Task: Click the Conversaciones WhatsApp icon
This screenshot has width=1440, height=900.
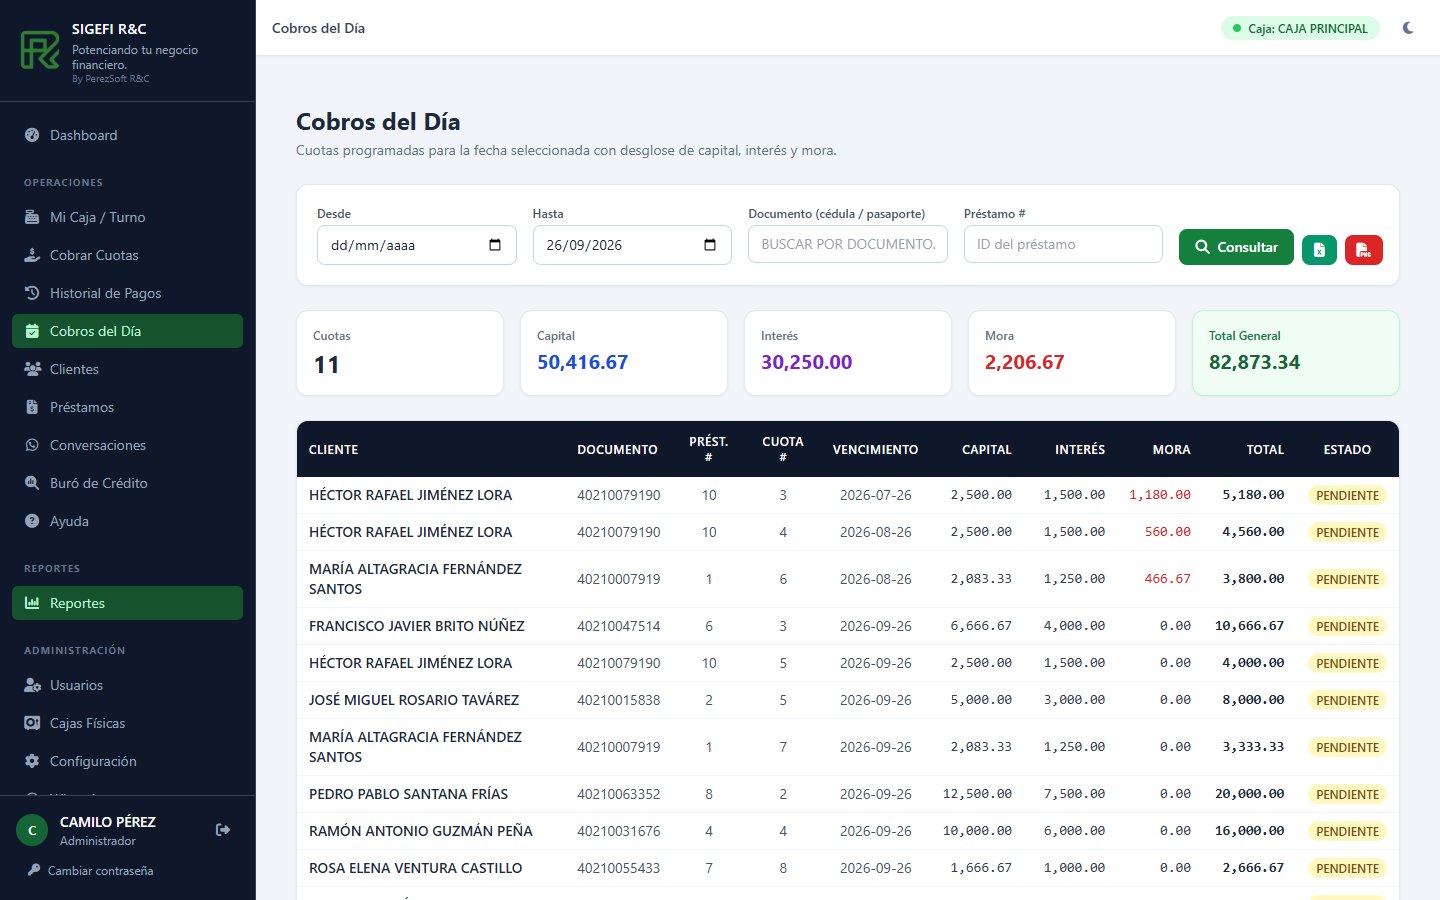Action: click(32, 445)
